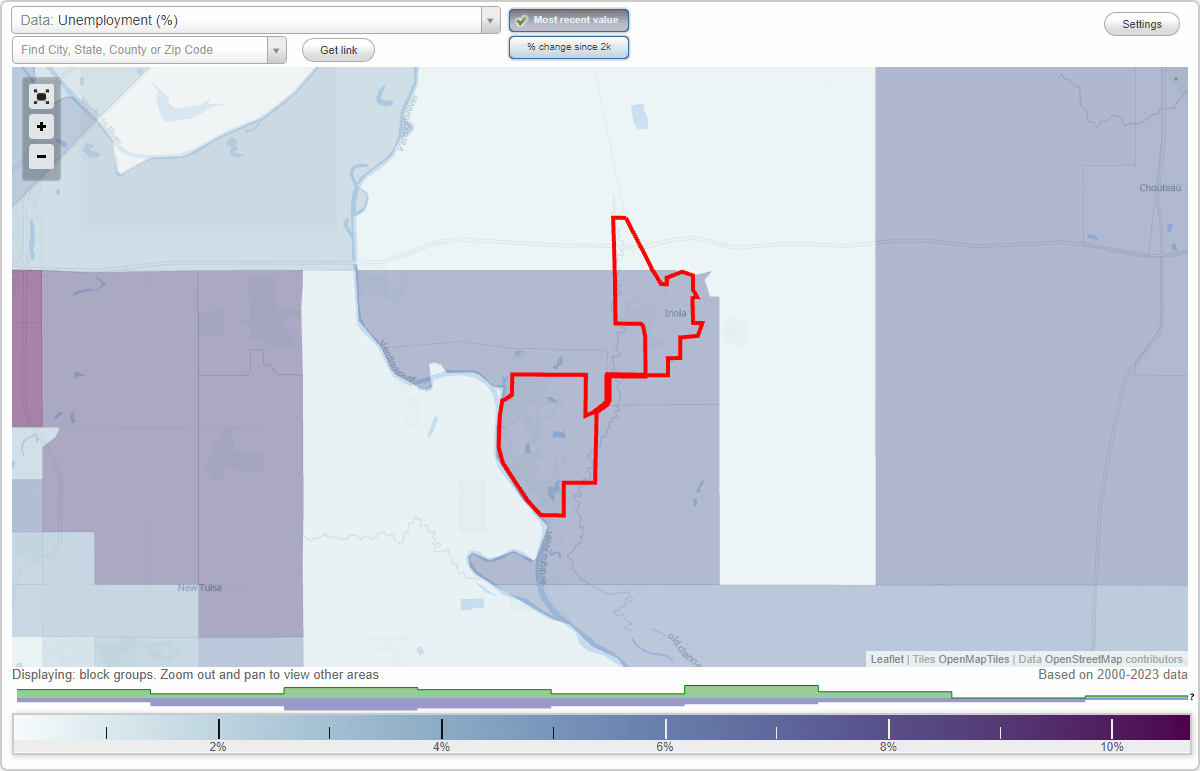1200x771 pixels.
Task: Click the Get link button
Action: click(x=338, y=50)
